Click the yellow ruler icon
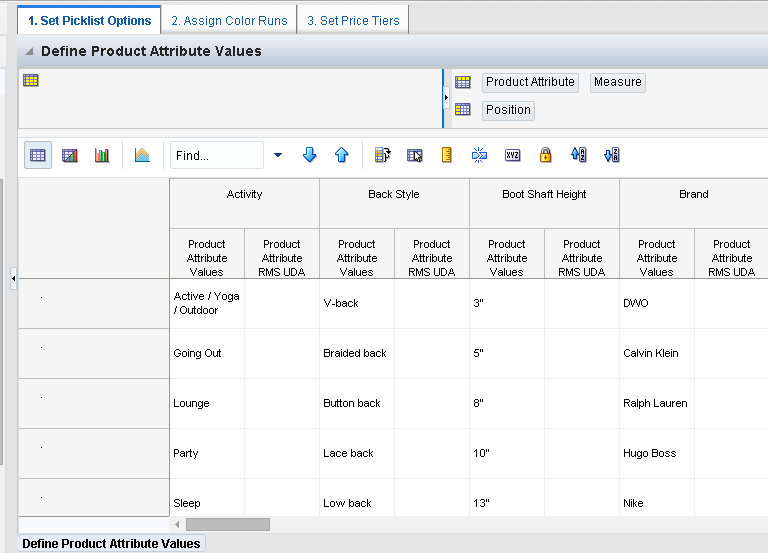This screenshot has height=553, width=768. [447, 155]
